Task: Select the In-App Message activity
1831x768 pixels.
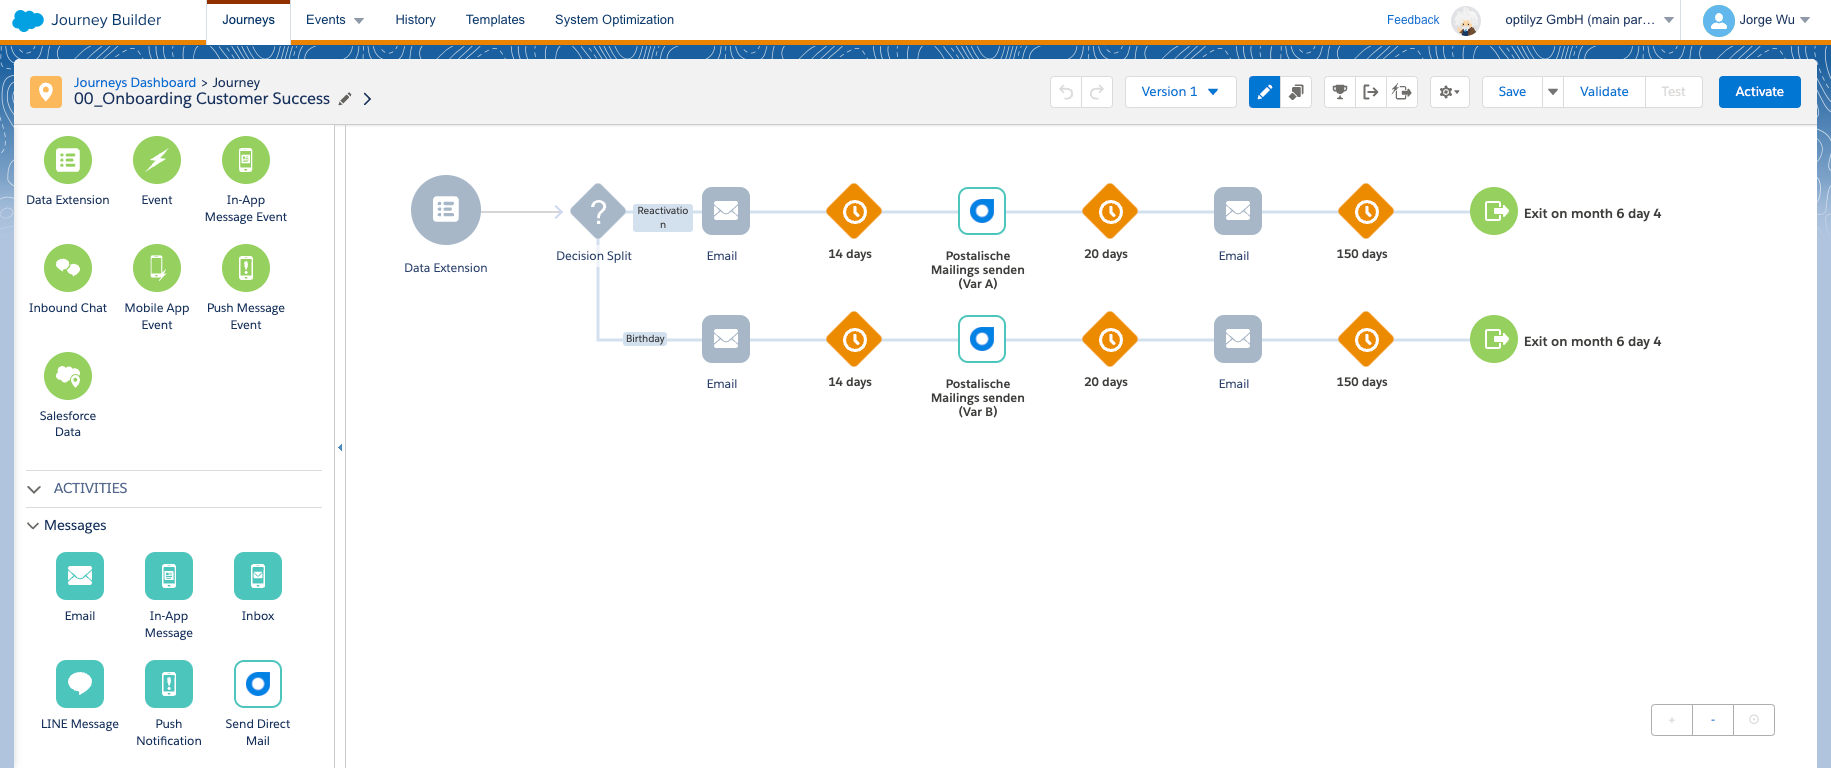Action: point(169,576)
